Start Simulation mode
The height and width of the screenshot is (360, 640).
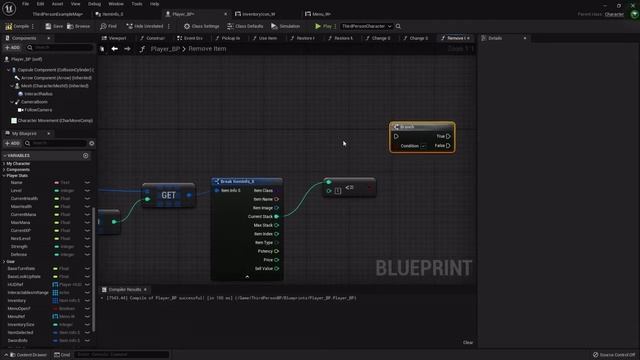(285, 26)
